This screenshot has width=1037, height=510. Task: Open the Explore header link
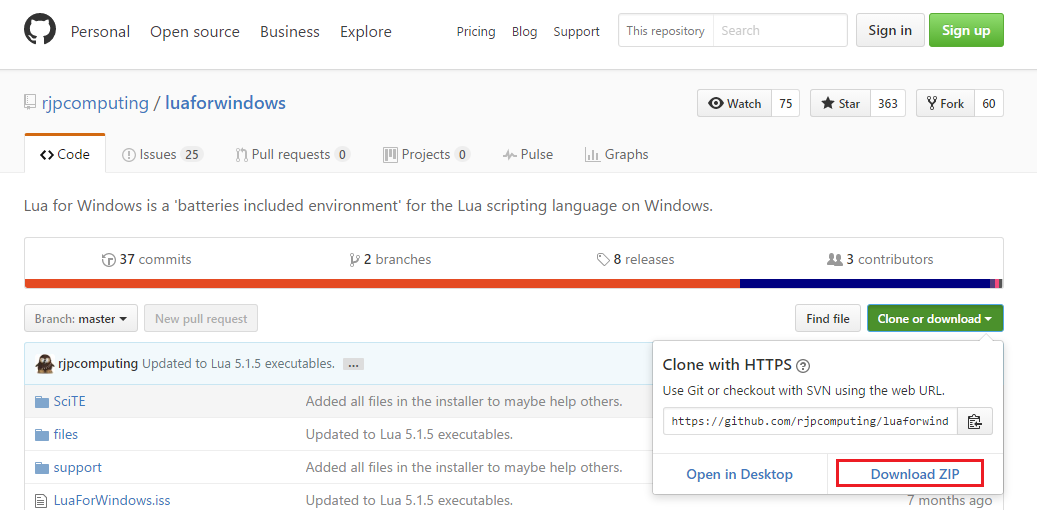[x=366, y=32]
